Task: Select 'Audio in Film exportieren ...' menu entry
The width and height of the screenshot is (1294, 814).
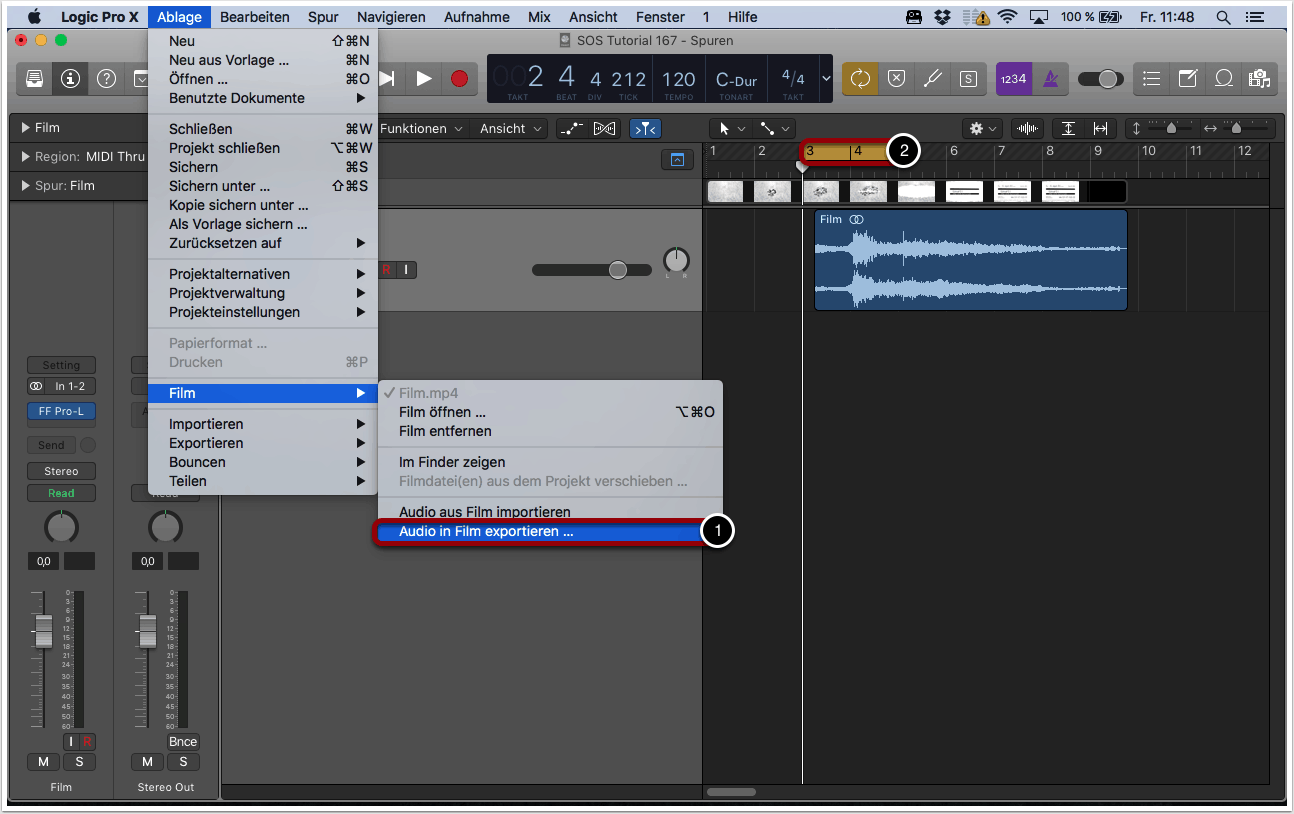Action: 486,532
